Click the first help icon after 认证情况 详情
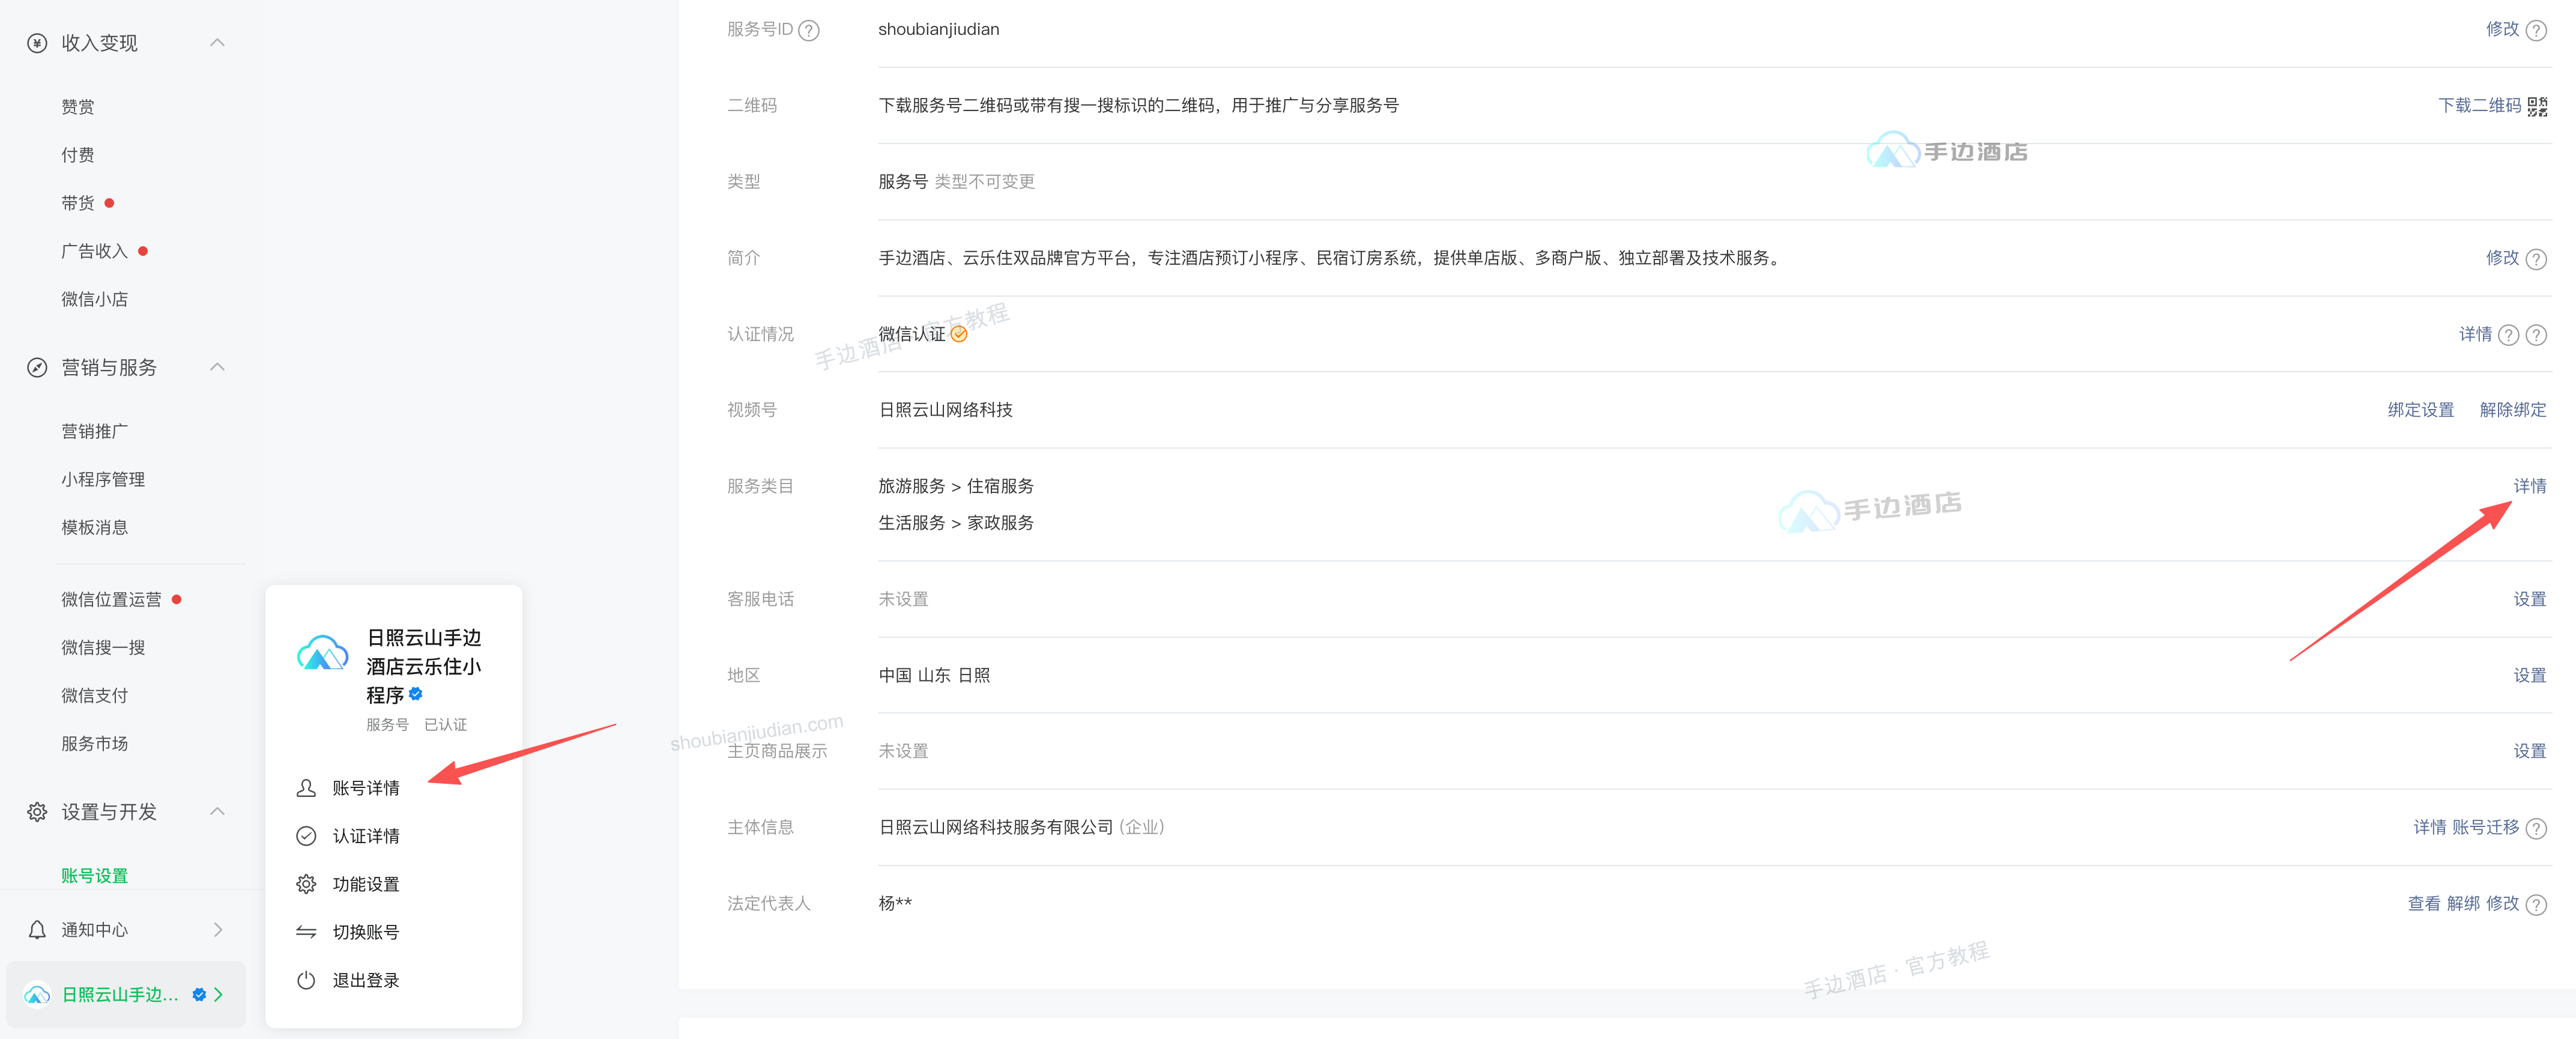This screenshot has width=2576, height=1039. (x=2509, y=335)
